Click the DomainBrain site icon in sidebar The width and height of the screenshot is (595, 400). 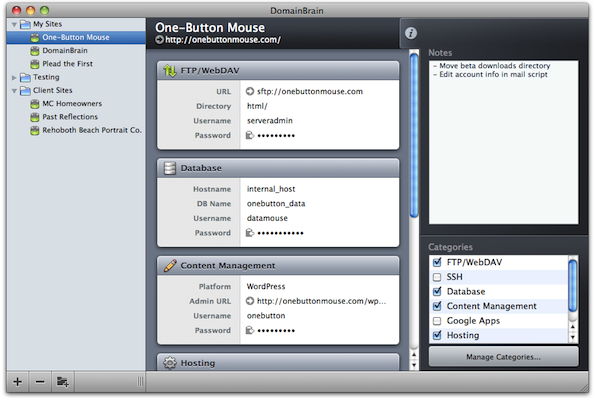pos(35,51)
